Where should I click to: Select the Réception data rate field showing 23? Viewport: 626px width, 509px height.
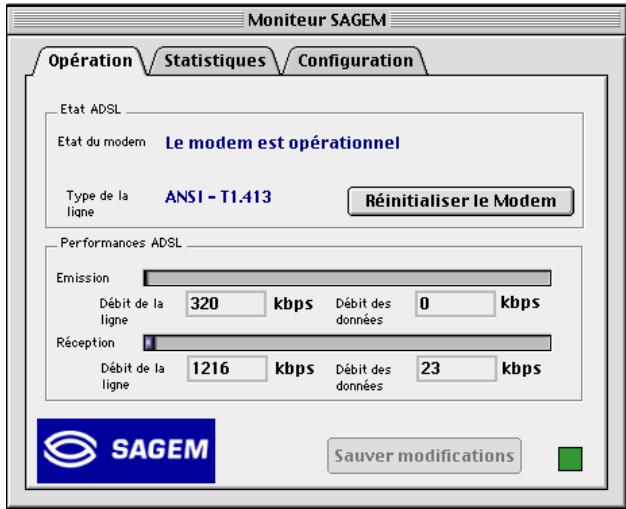(457, 368)
